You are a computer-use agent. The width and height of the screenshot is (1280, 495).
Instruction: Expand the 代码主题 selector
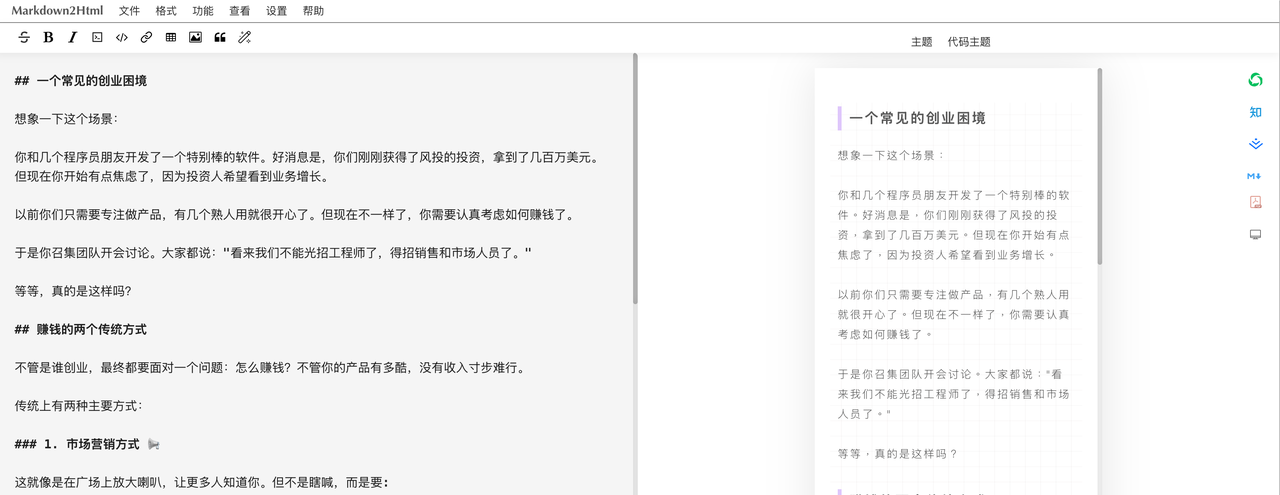point(969,42)
